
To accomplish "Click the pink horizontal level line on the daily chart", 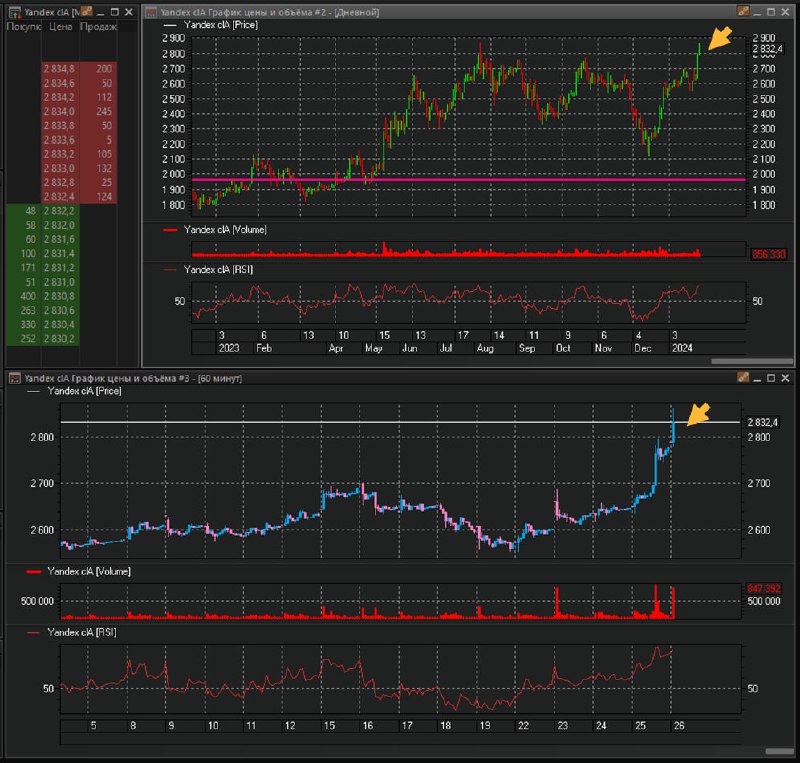I will click(468, 180).
